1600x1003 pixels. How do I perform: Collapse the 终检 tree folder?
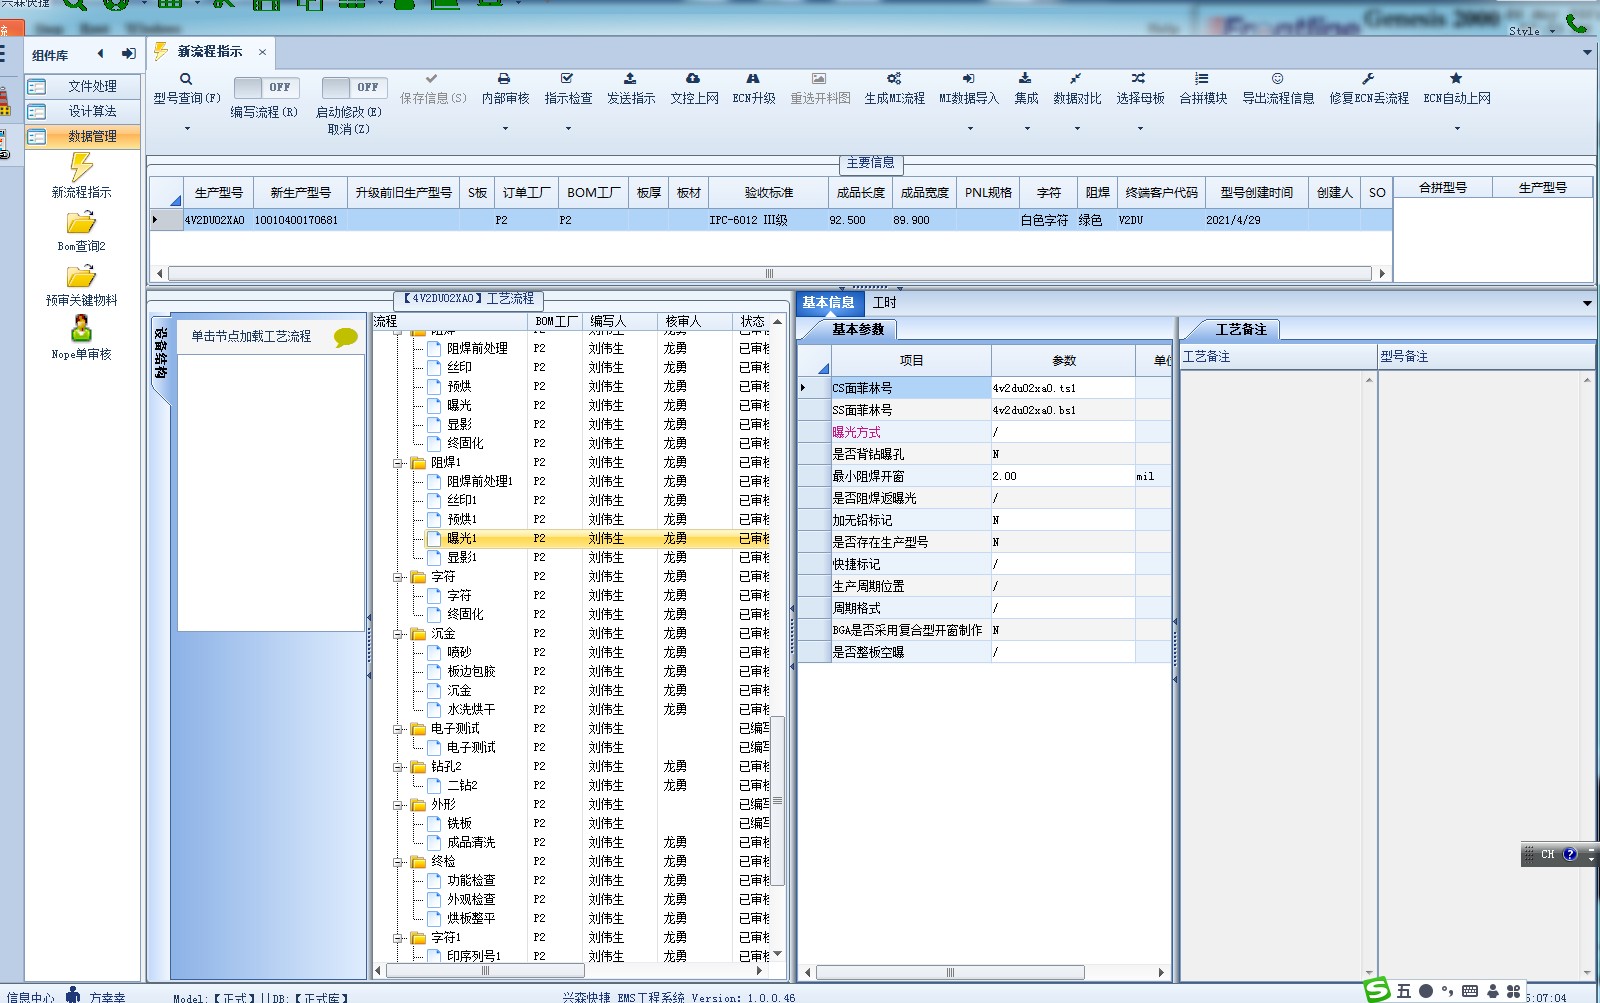click(x=398, y=862)
